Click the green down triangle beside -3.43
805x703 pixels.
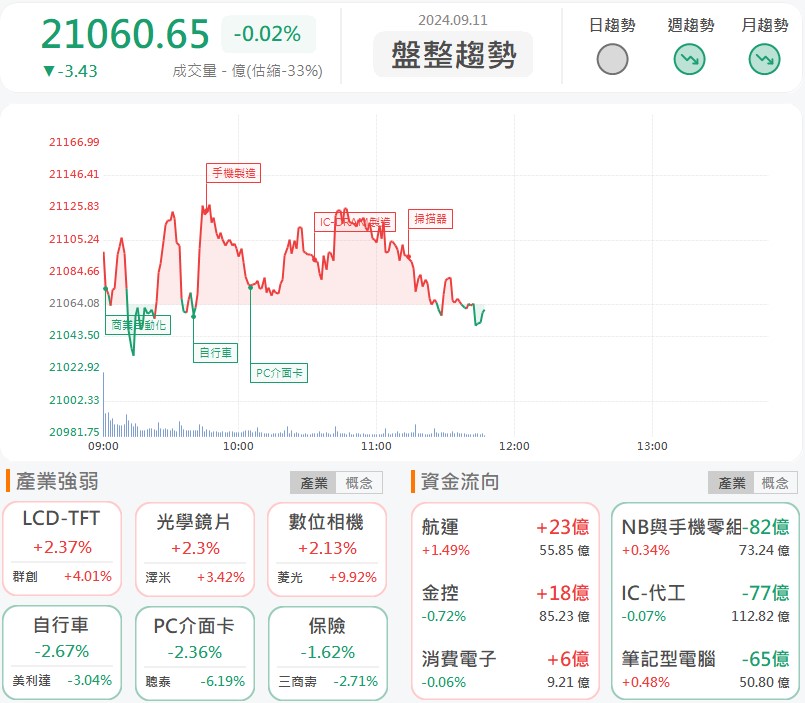tap(49, 71)
